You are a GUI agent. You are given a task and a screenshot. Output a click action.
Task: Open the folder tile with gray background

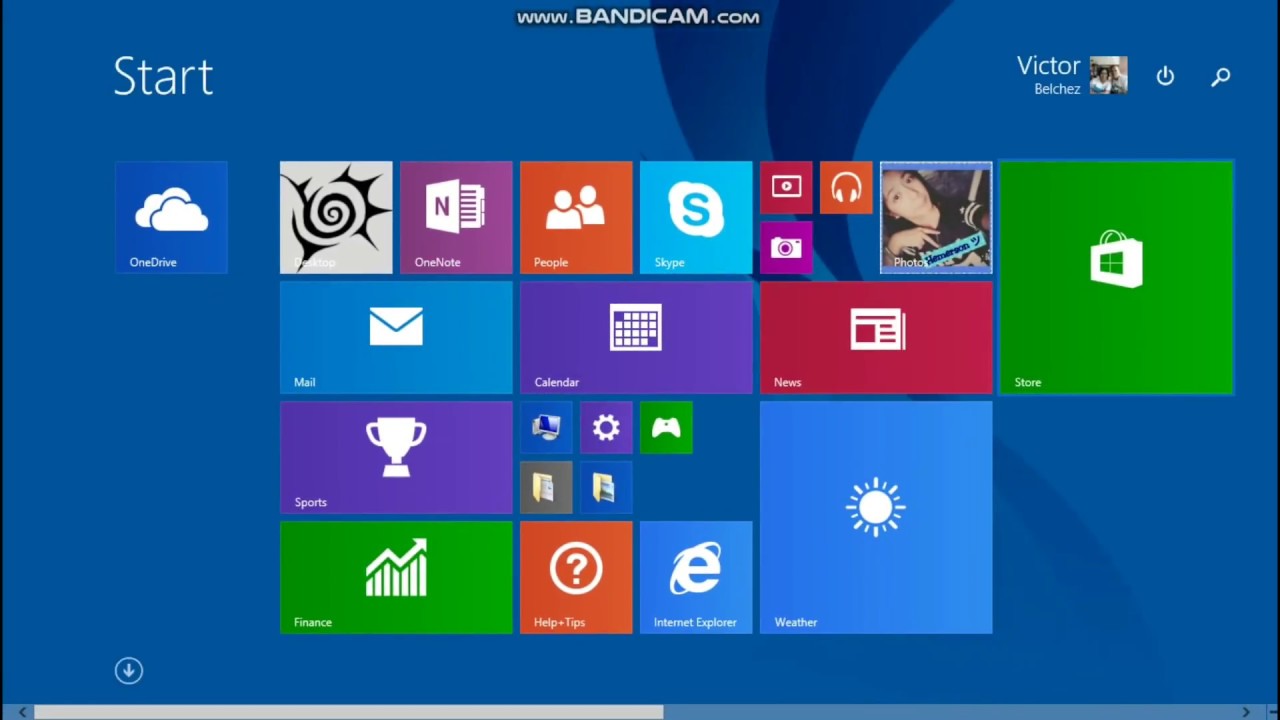pos(546,487)
